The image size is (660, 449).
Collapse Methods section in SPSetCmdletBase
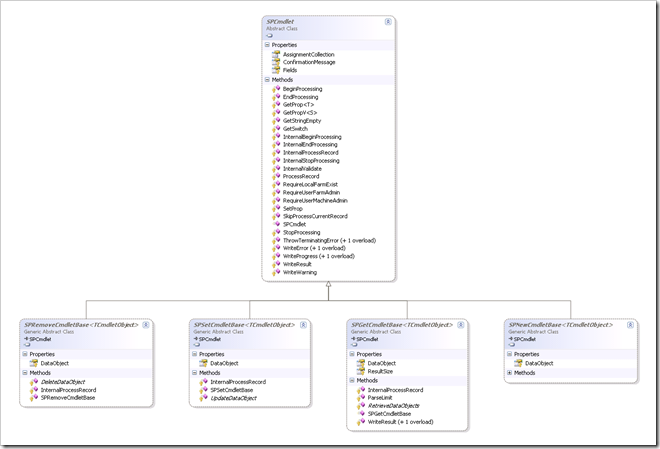point(194,373)
